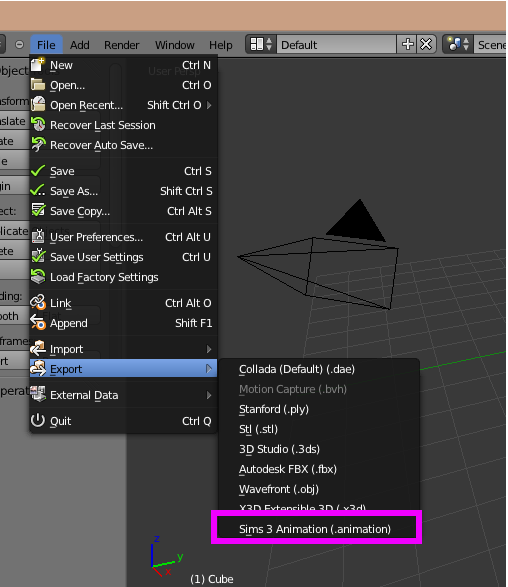
Task: Add a new screen layout with plus
Action: (407, 45)
